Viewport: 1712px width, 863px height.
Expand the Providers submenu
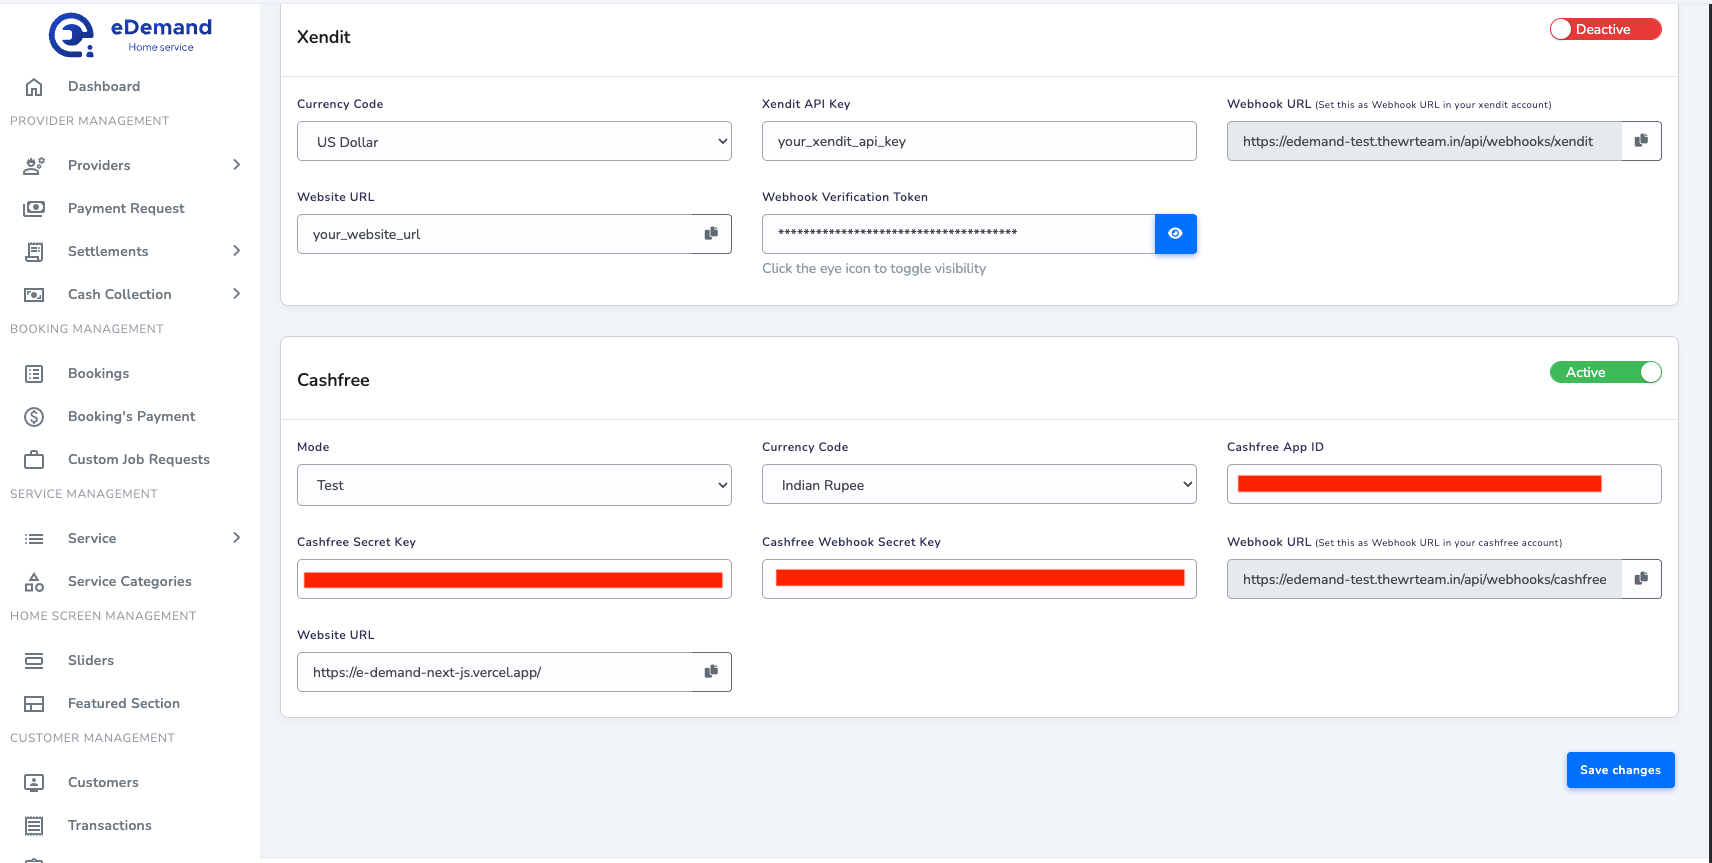tap(236, 165)
